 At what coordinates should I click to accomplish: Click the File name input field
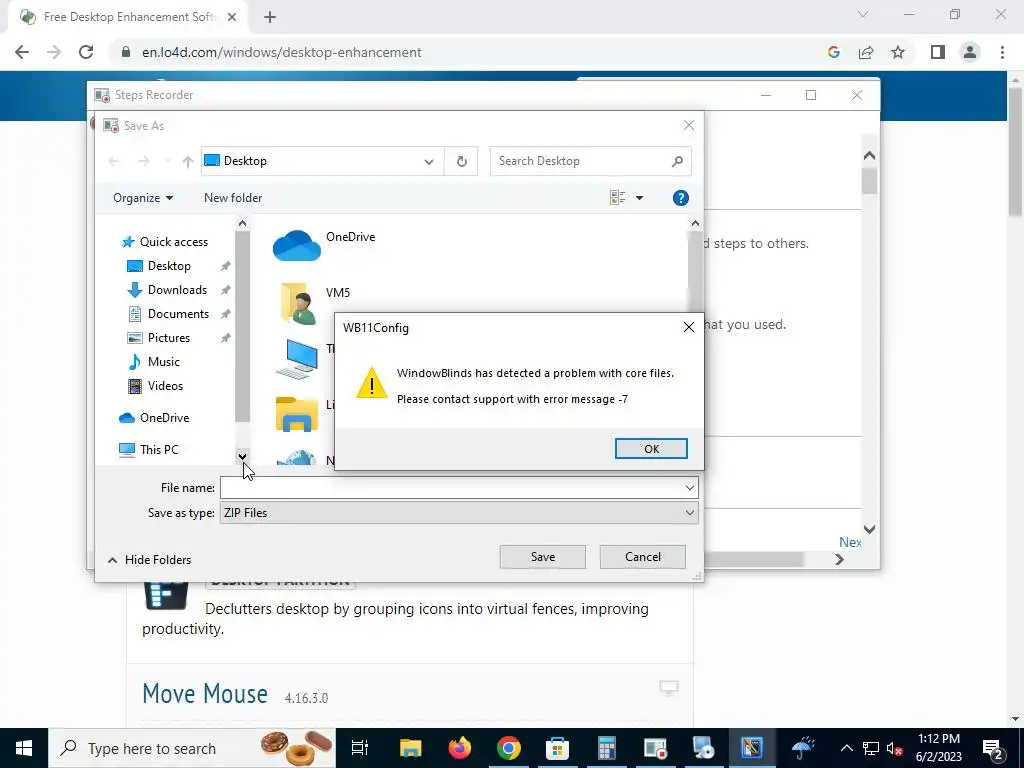tap(451, 488)
